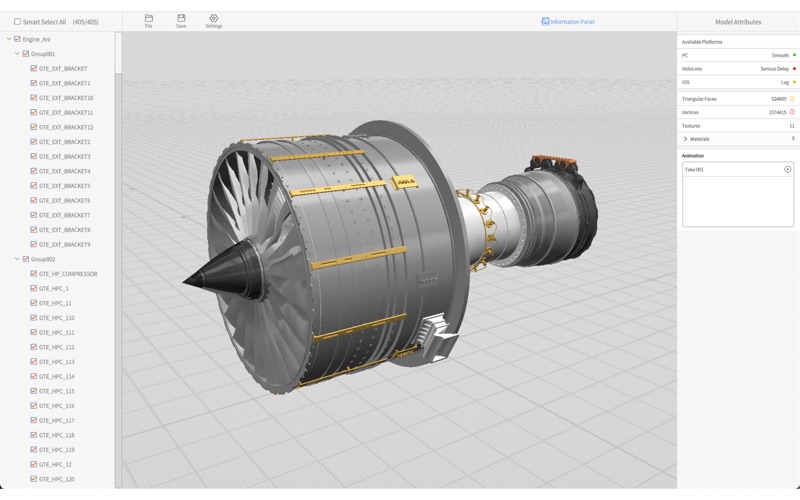Click the PC green status dot

(x=794, y=55)
